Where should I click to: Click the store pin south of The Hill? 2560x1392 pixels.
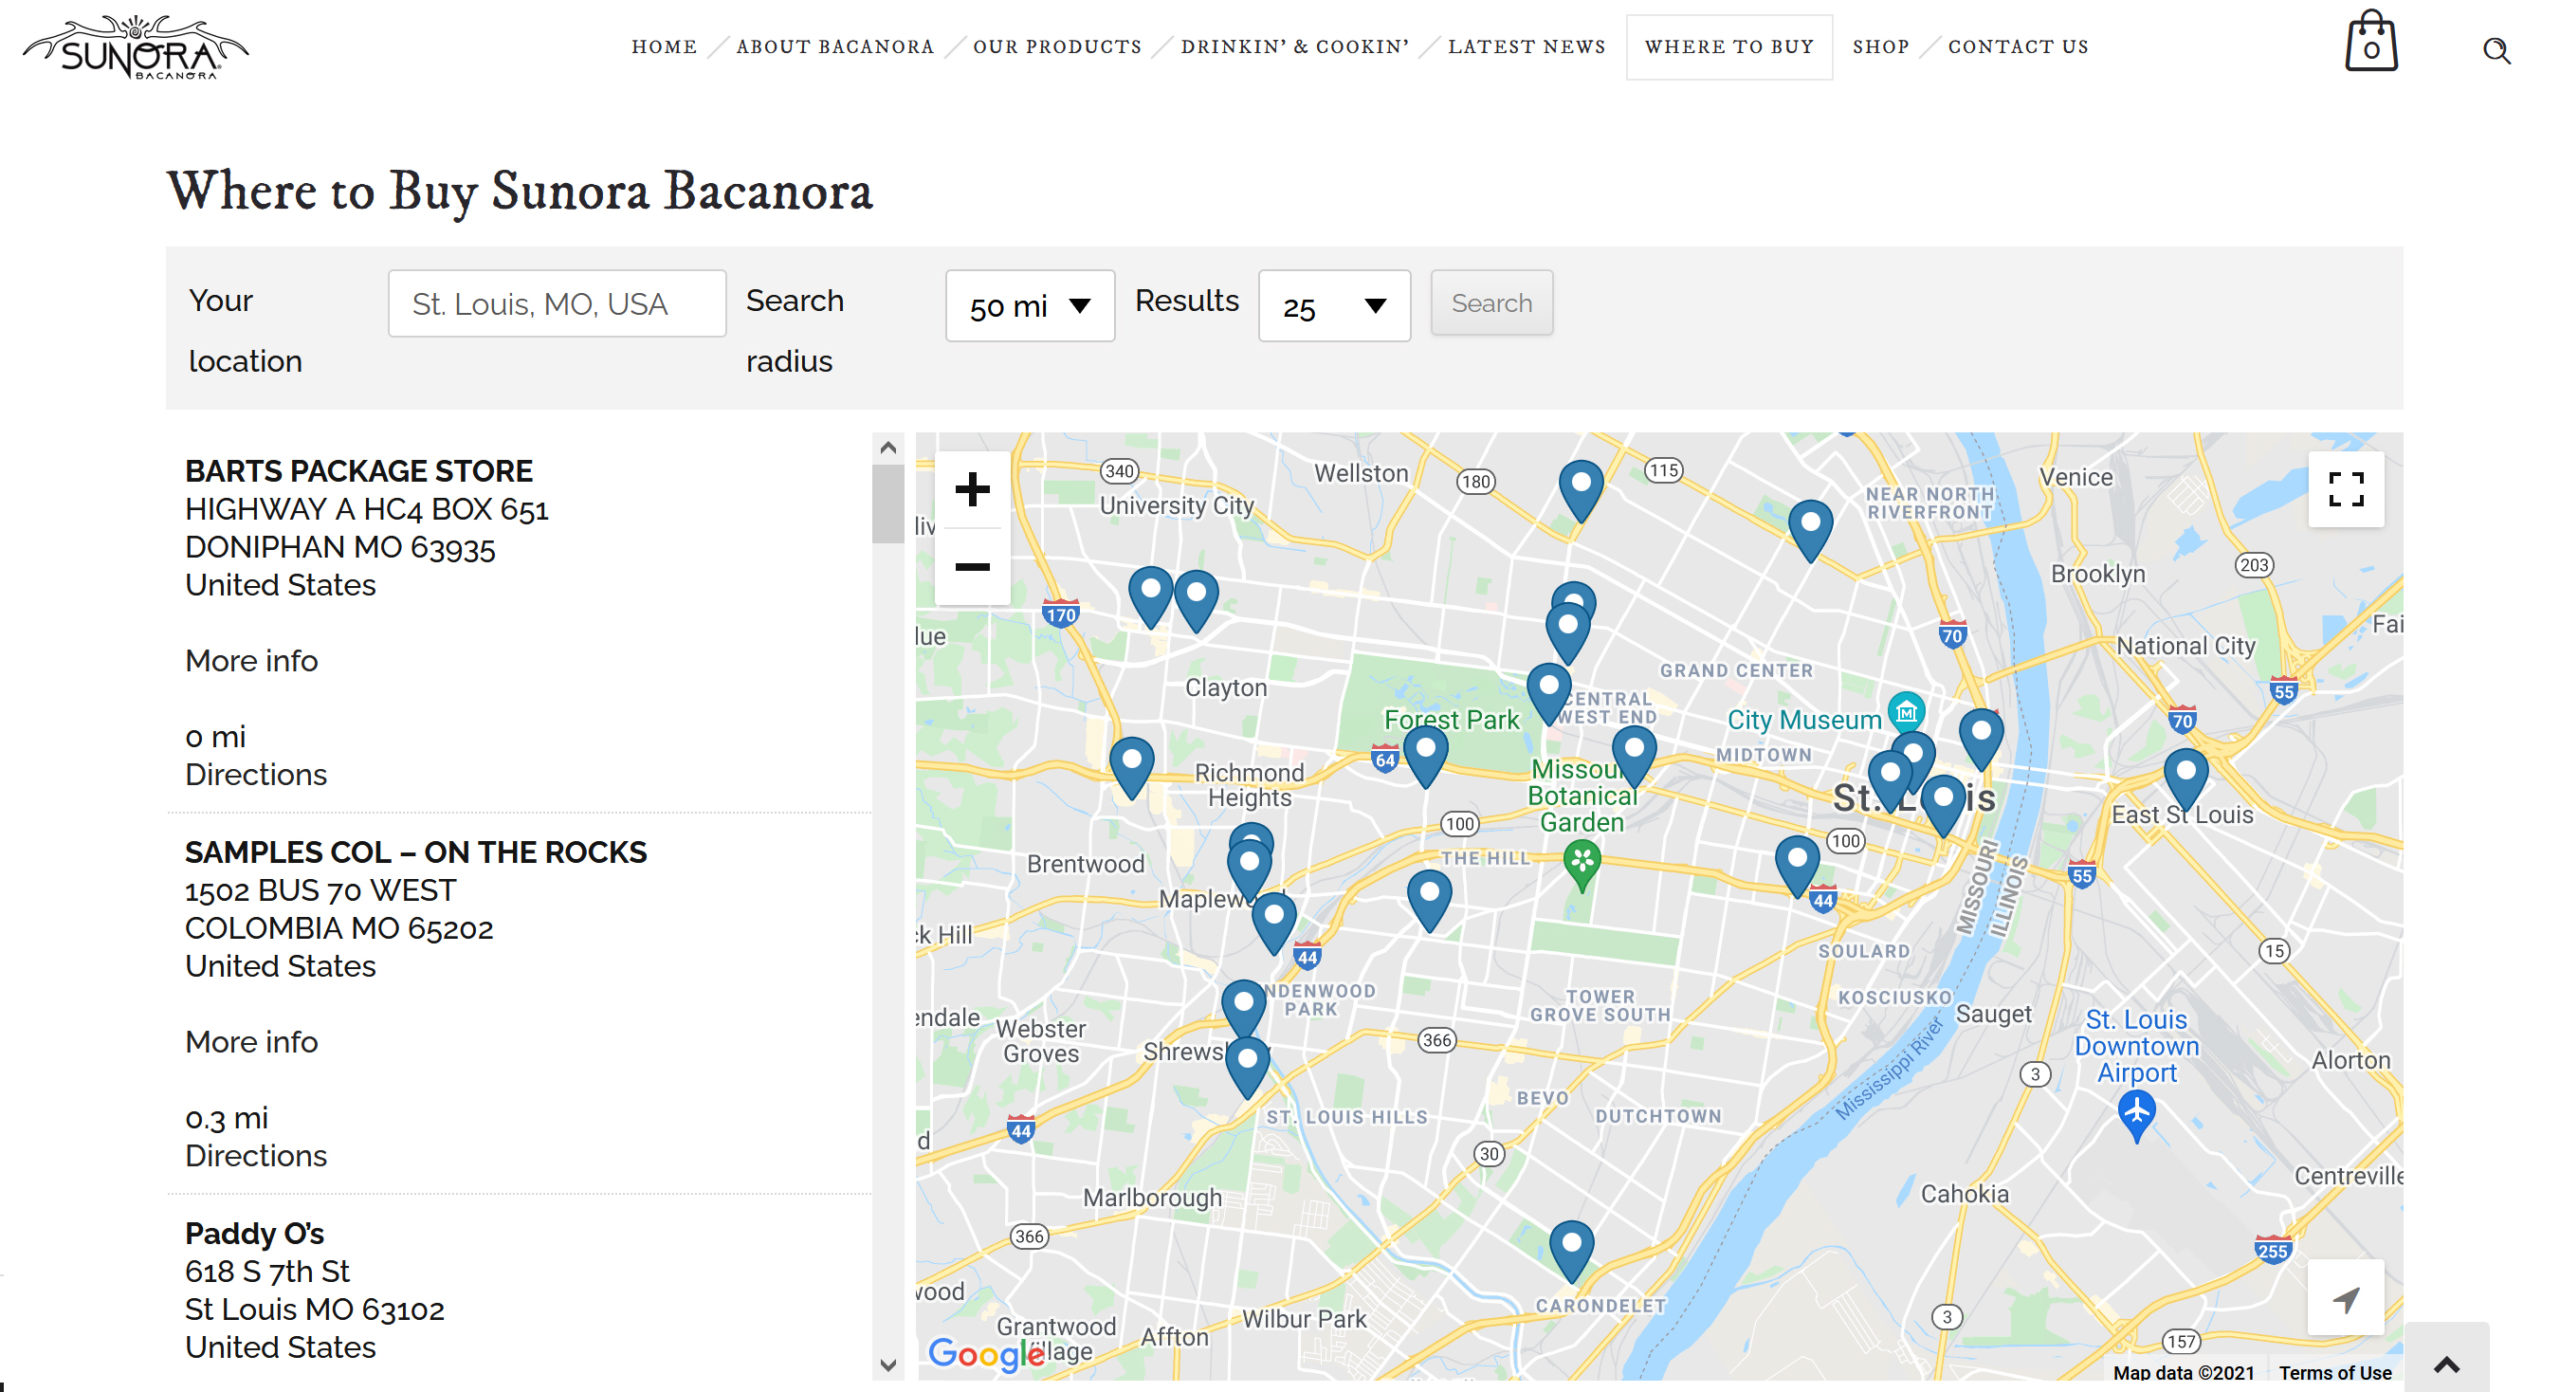coord(1430,900)
